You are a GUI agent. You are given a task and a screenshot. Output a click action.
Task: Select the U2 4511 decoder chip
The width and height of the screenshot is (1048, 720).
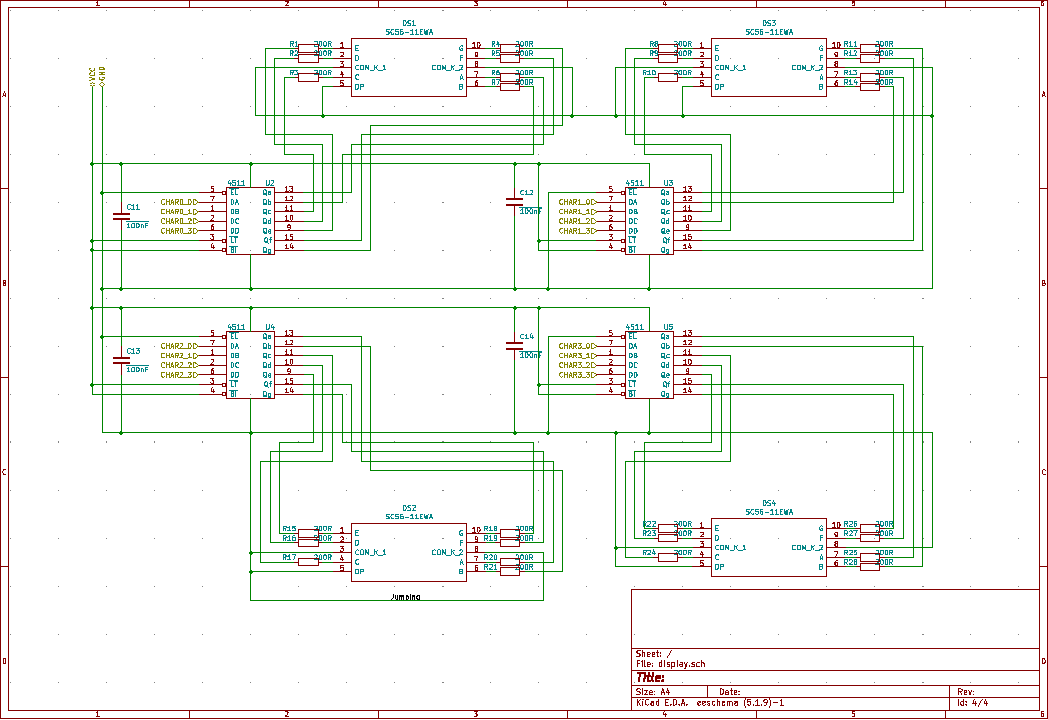(x=254, y=221)
